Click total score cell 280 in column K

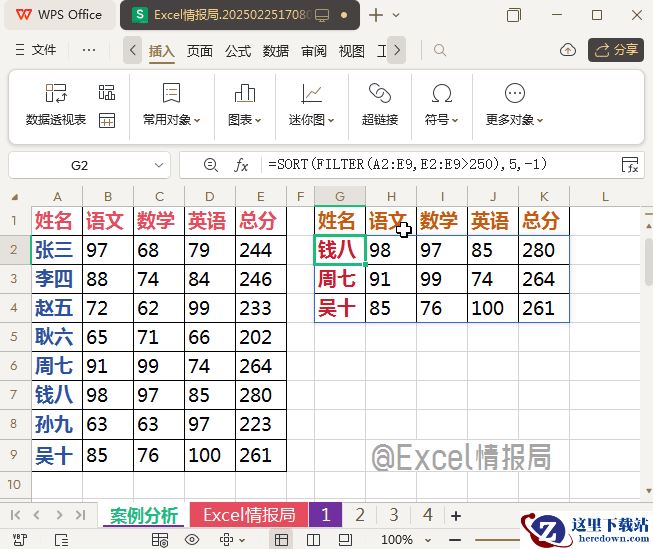tap(544, 250)
